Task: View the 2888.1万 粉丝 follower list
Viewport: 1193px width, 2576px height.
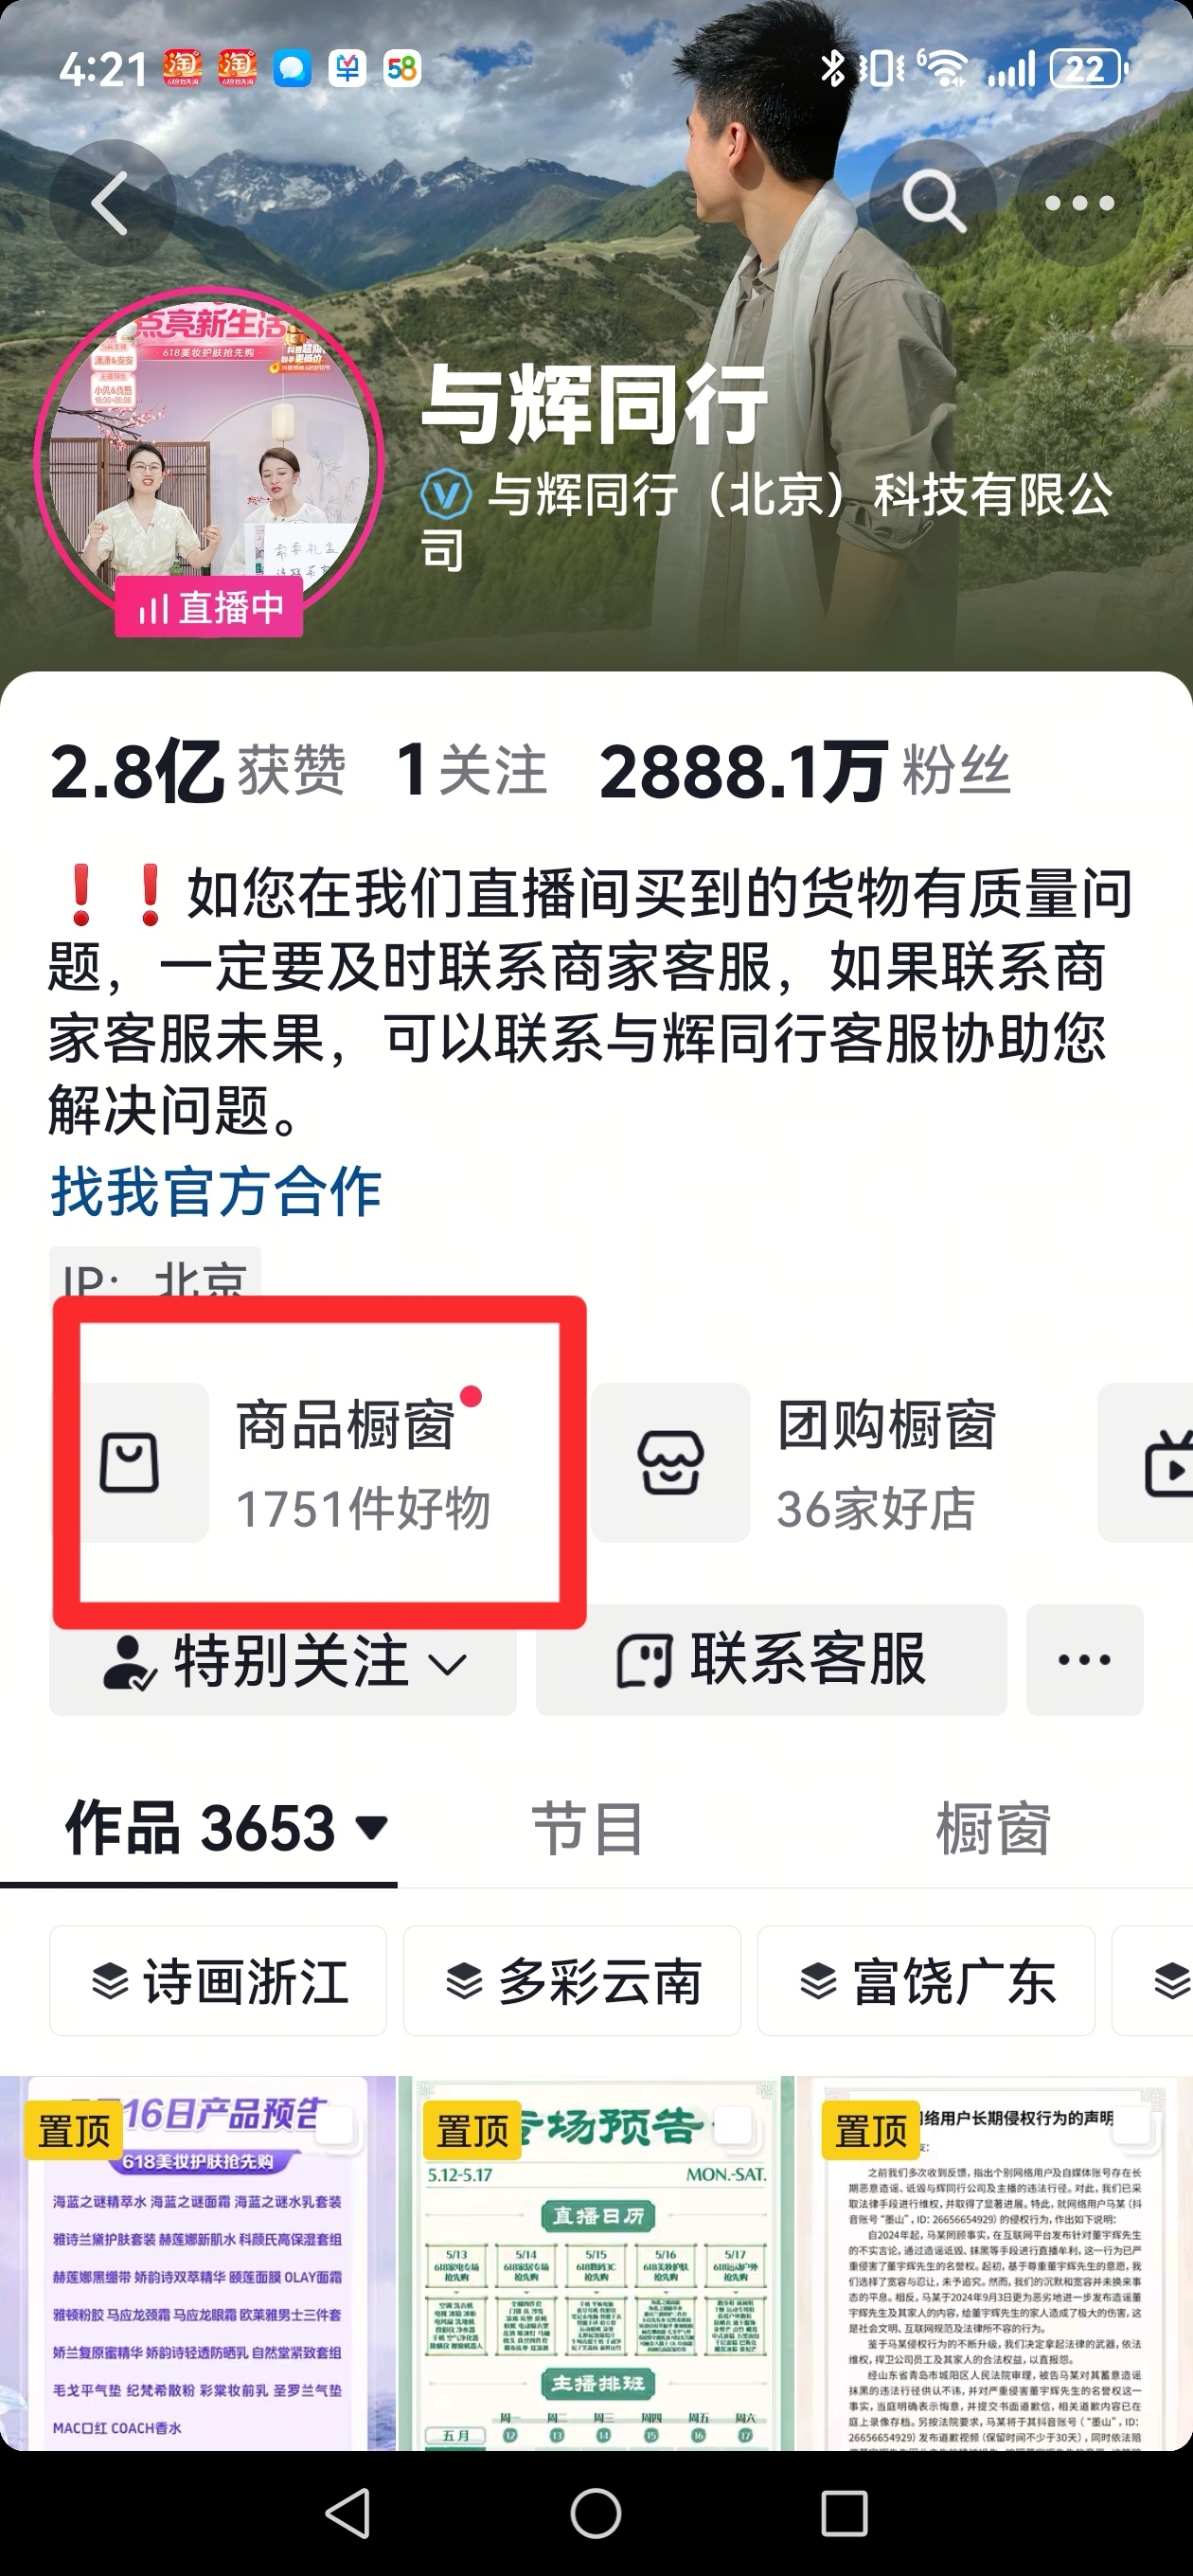Action: (x=805, y=771)
